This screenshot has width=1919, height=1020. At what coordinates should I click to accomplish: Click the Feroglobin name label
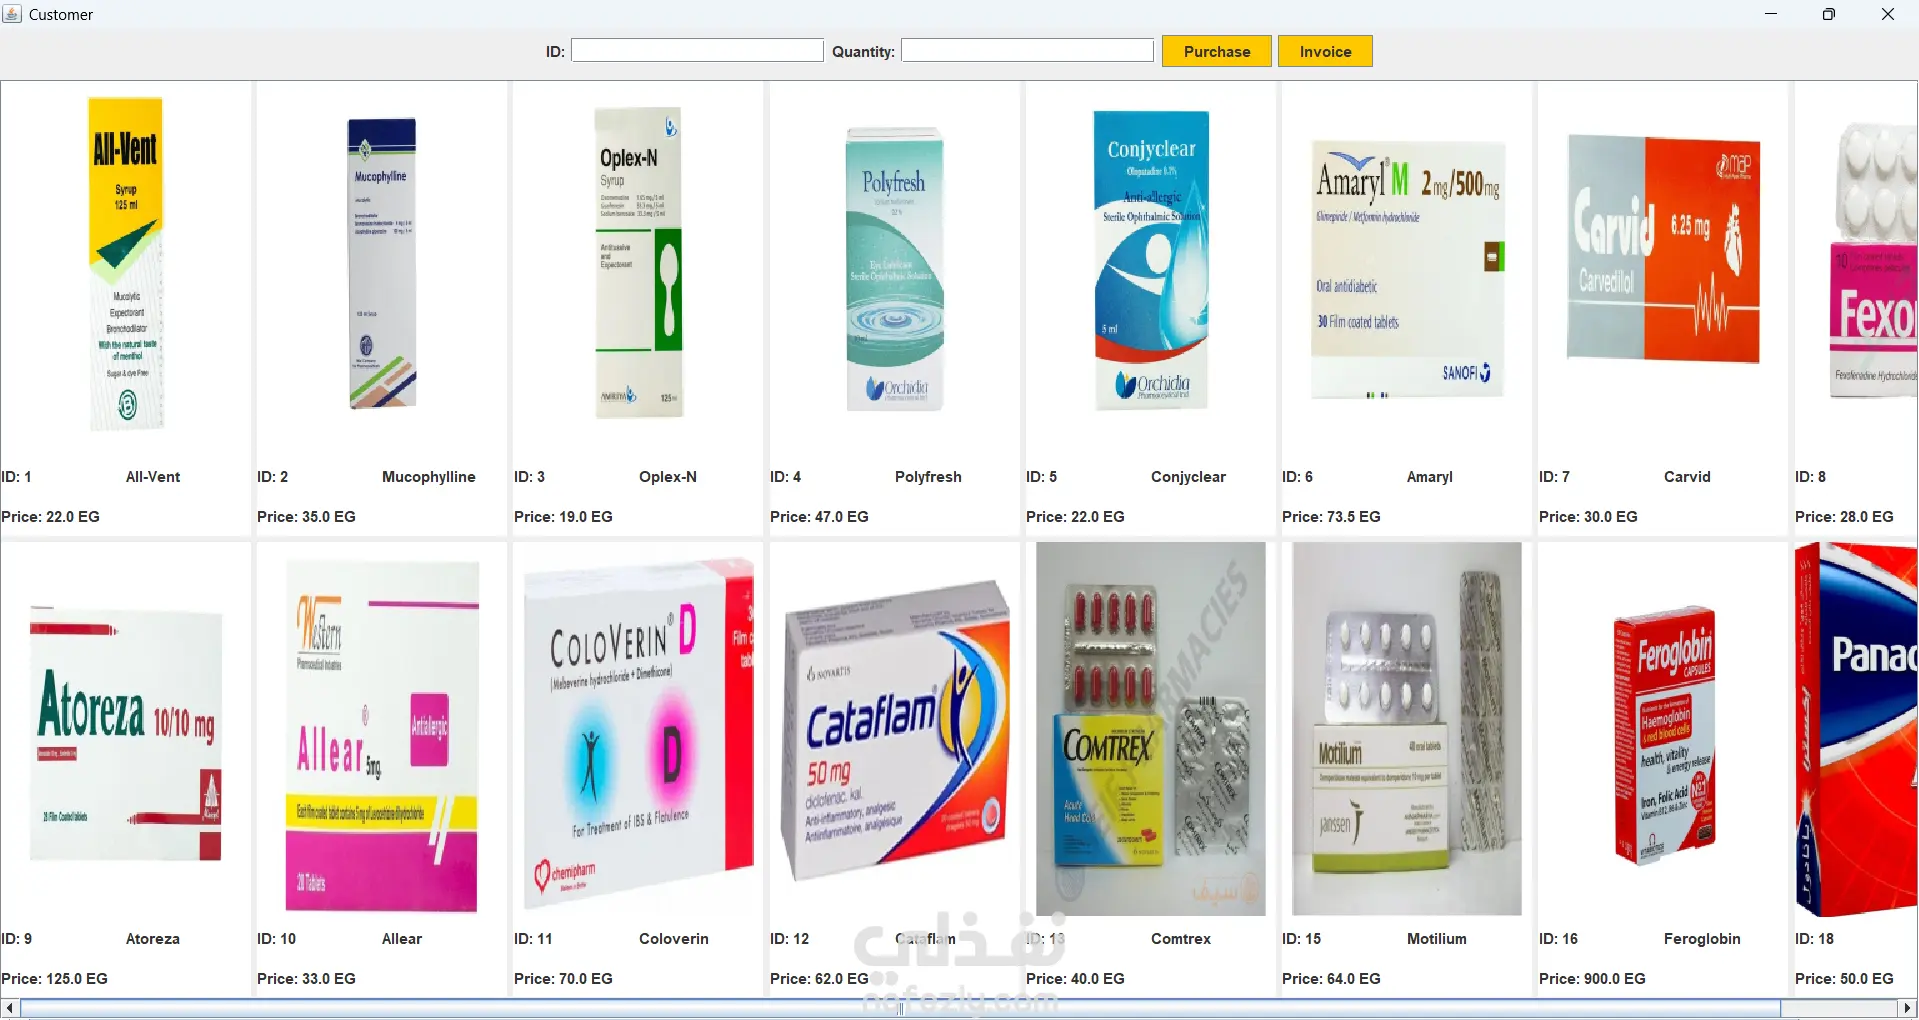pyautogui.click(x=1702, y=939)
